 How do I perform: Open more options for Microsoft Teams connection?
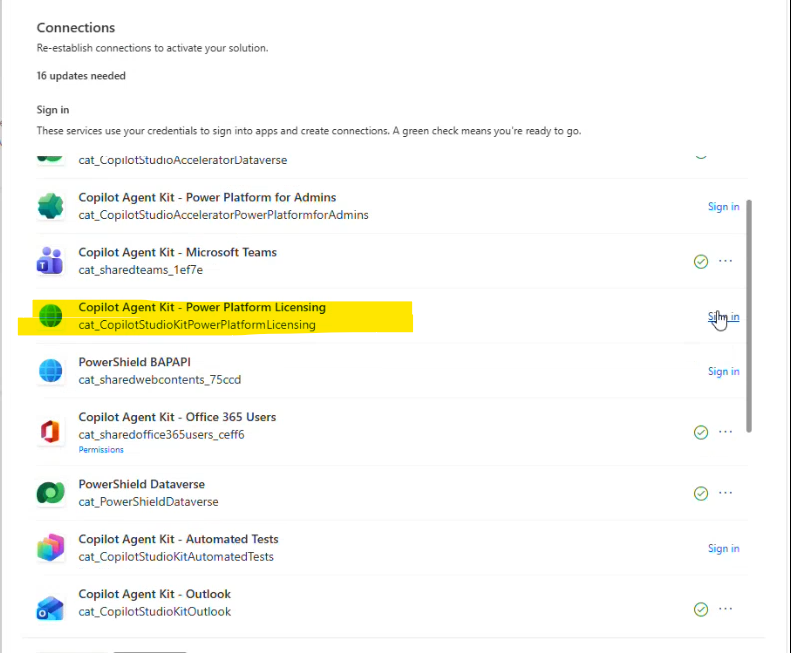click(725, 261)
